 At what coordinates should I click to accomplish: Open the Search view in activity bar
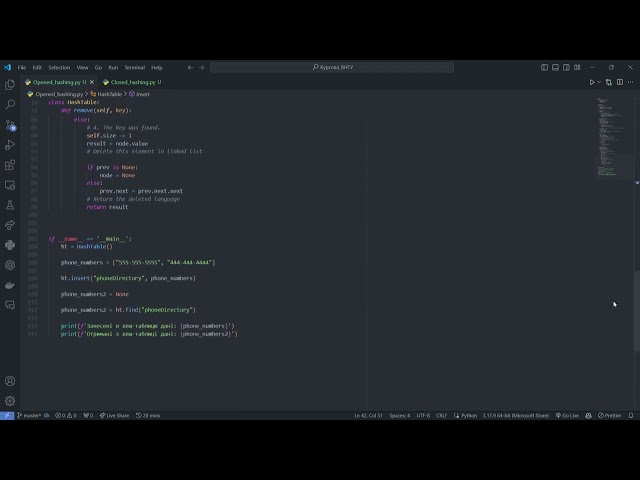tap(10, 104)
